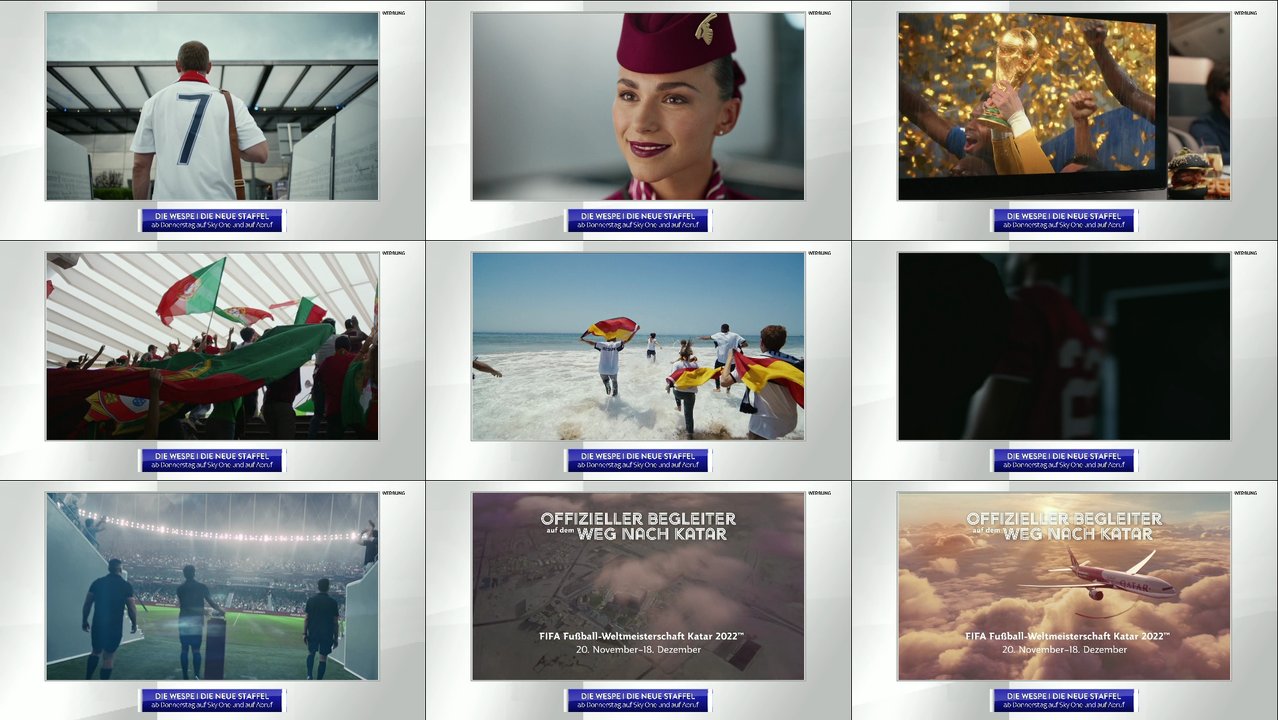Click 'OFFIZIELLER BEGLEITER' headline in the aerial city frame
Image resolution: width=1278 pixels, height=720 pixels.
coord(638,519)
